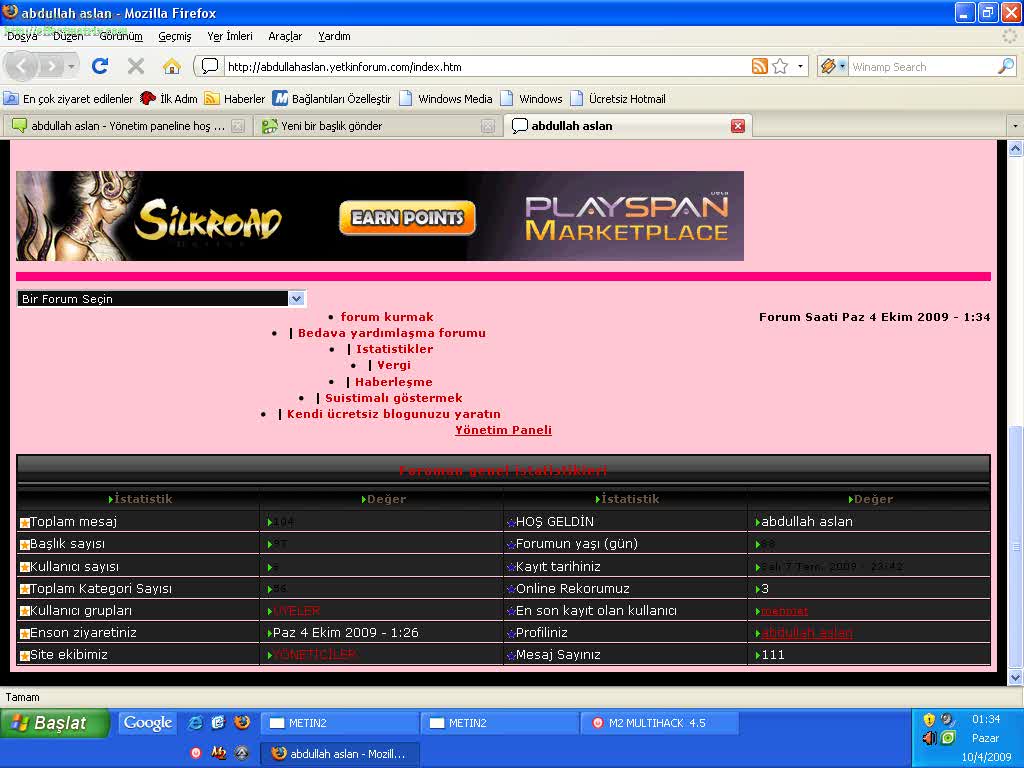Open the Haberler feed bookmark
Image resolution: width=1024 pixels, height=768 pixels.
(x=234, y=99)
